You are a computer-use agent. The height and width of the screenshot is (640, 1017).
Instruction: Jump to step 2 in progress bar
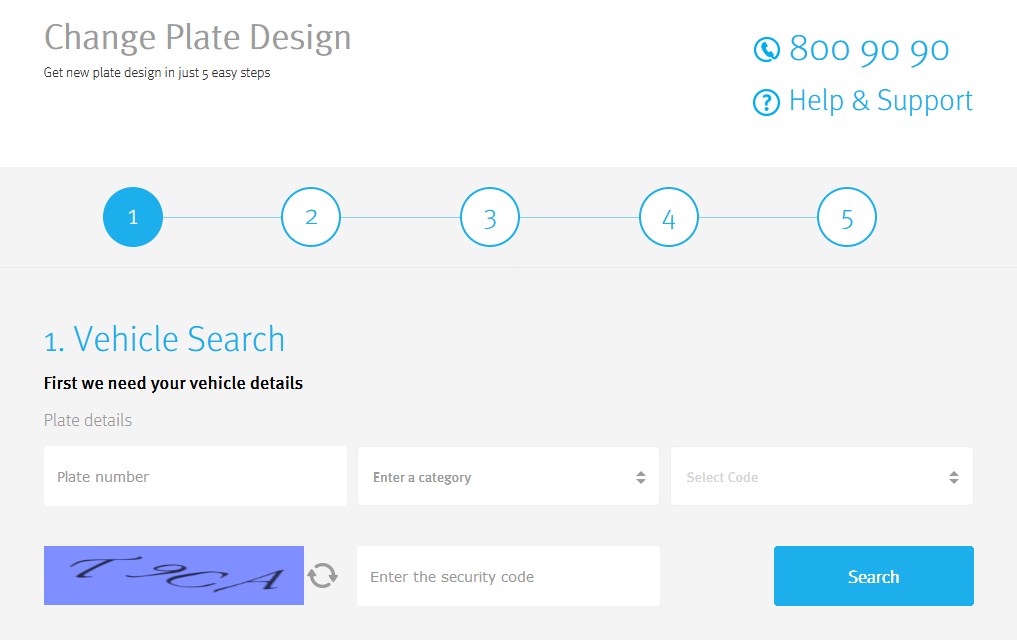311,218
